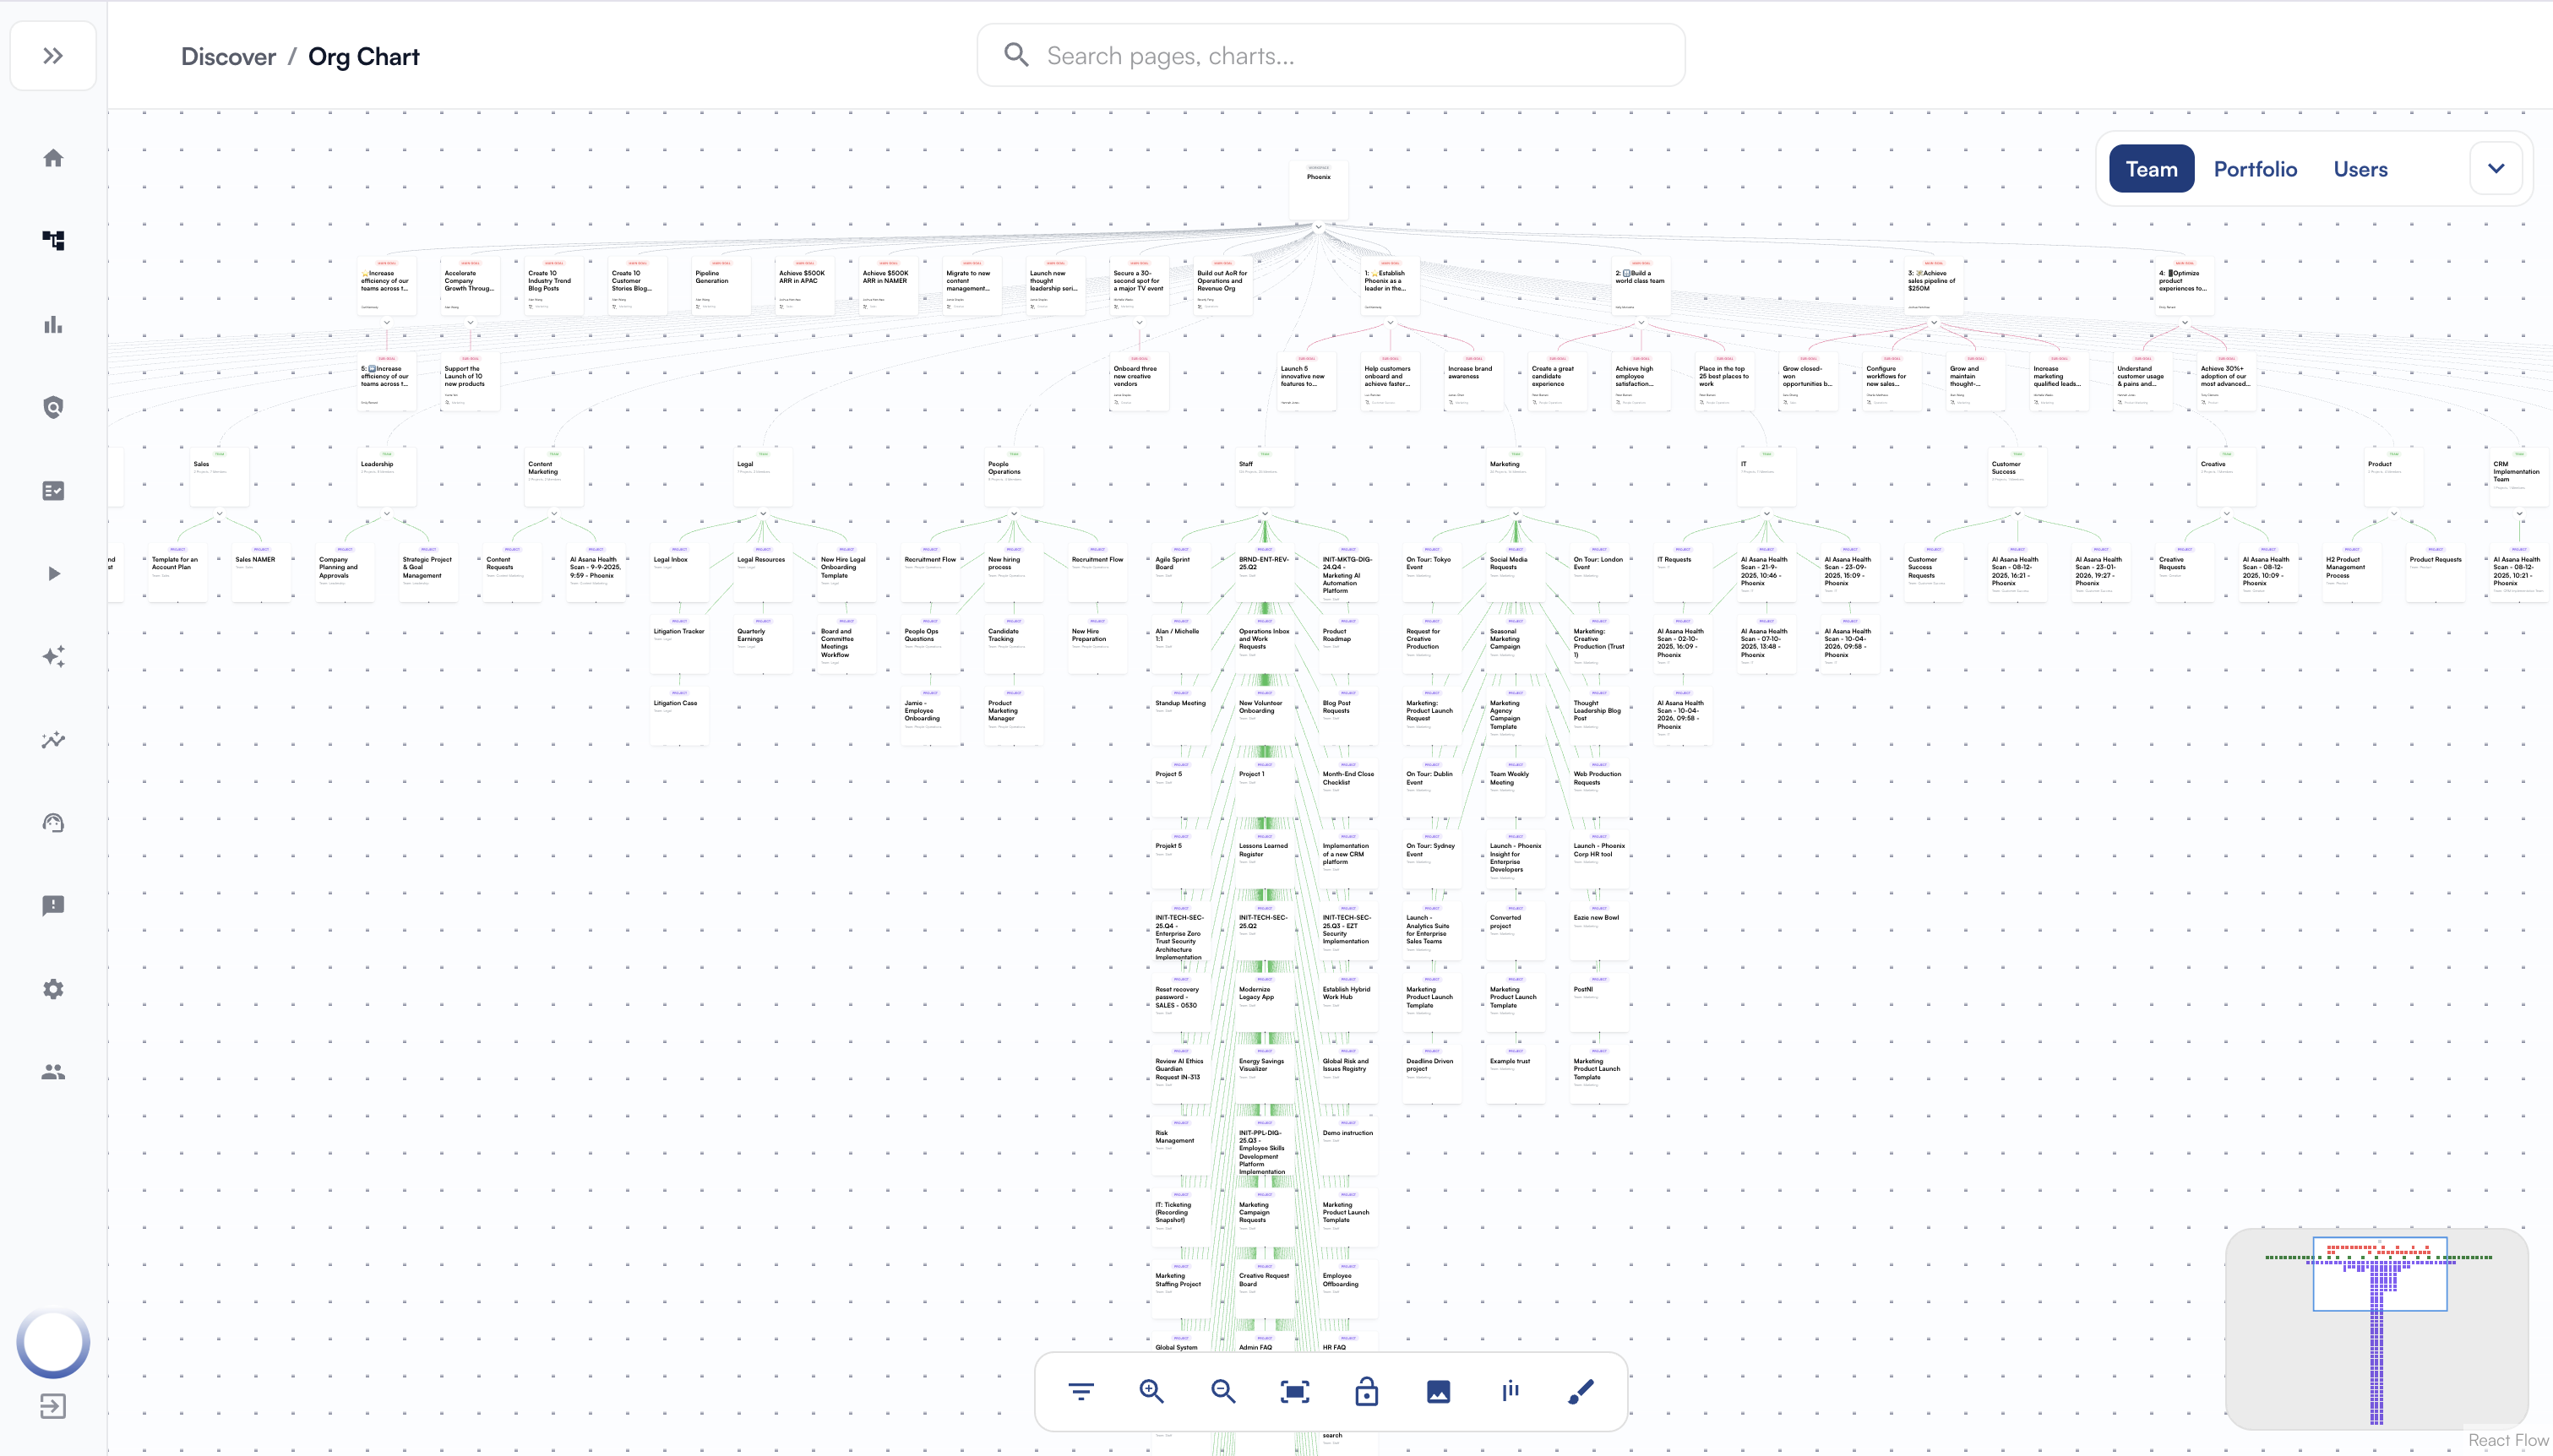The image size is (2553, 1456).
Task: Open the AI sparkles sidebar icon
Action: [53, 656]
